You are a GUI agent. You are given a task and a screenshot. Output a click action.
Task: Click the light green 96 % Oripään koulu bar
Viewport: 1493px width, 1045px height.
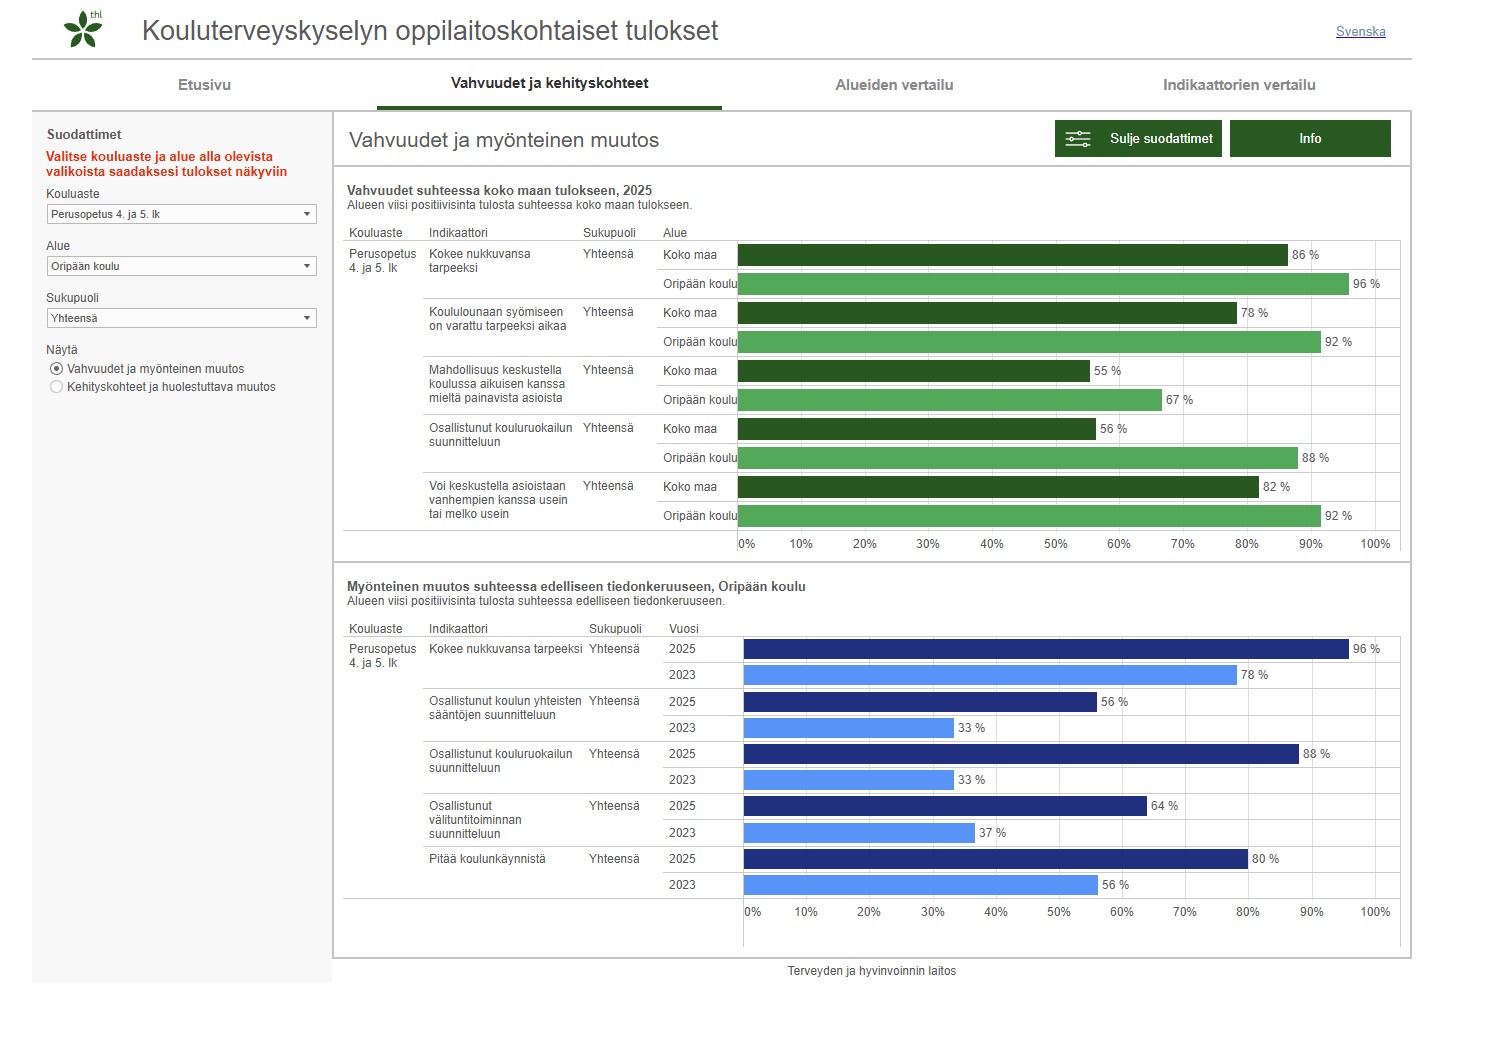[1042, 284]
